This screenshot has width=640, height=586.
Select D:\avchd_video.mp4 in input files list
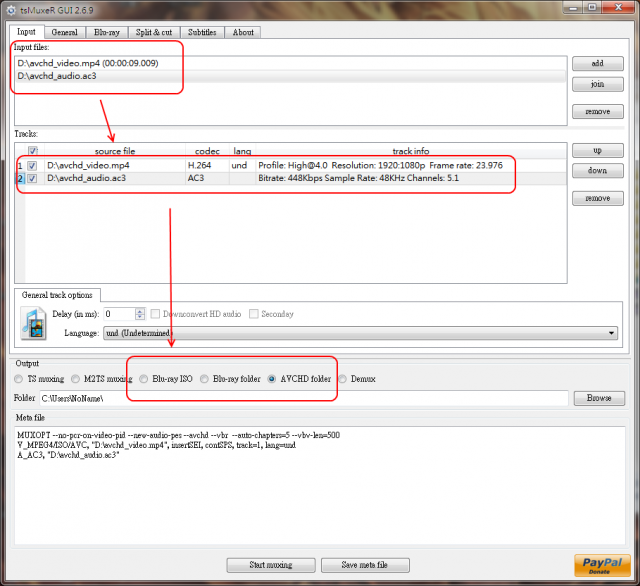click(291, 63)
